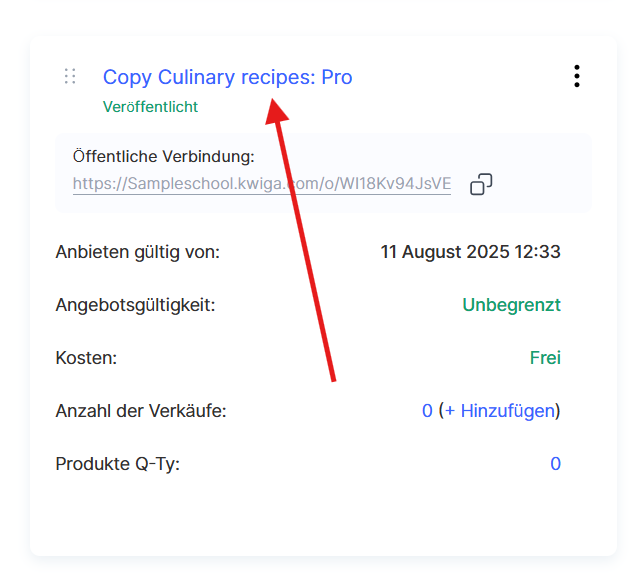Open the three-dot options menu
Viewport: 637px width, 580px height.
(576, 76)
